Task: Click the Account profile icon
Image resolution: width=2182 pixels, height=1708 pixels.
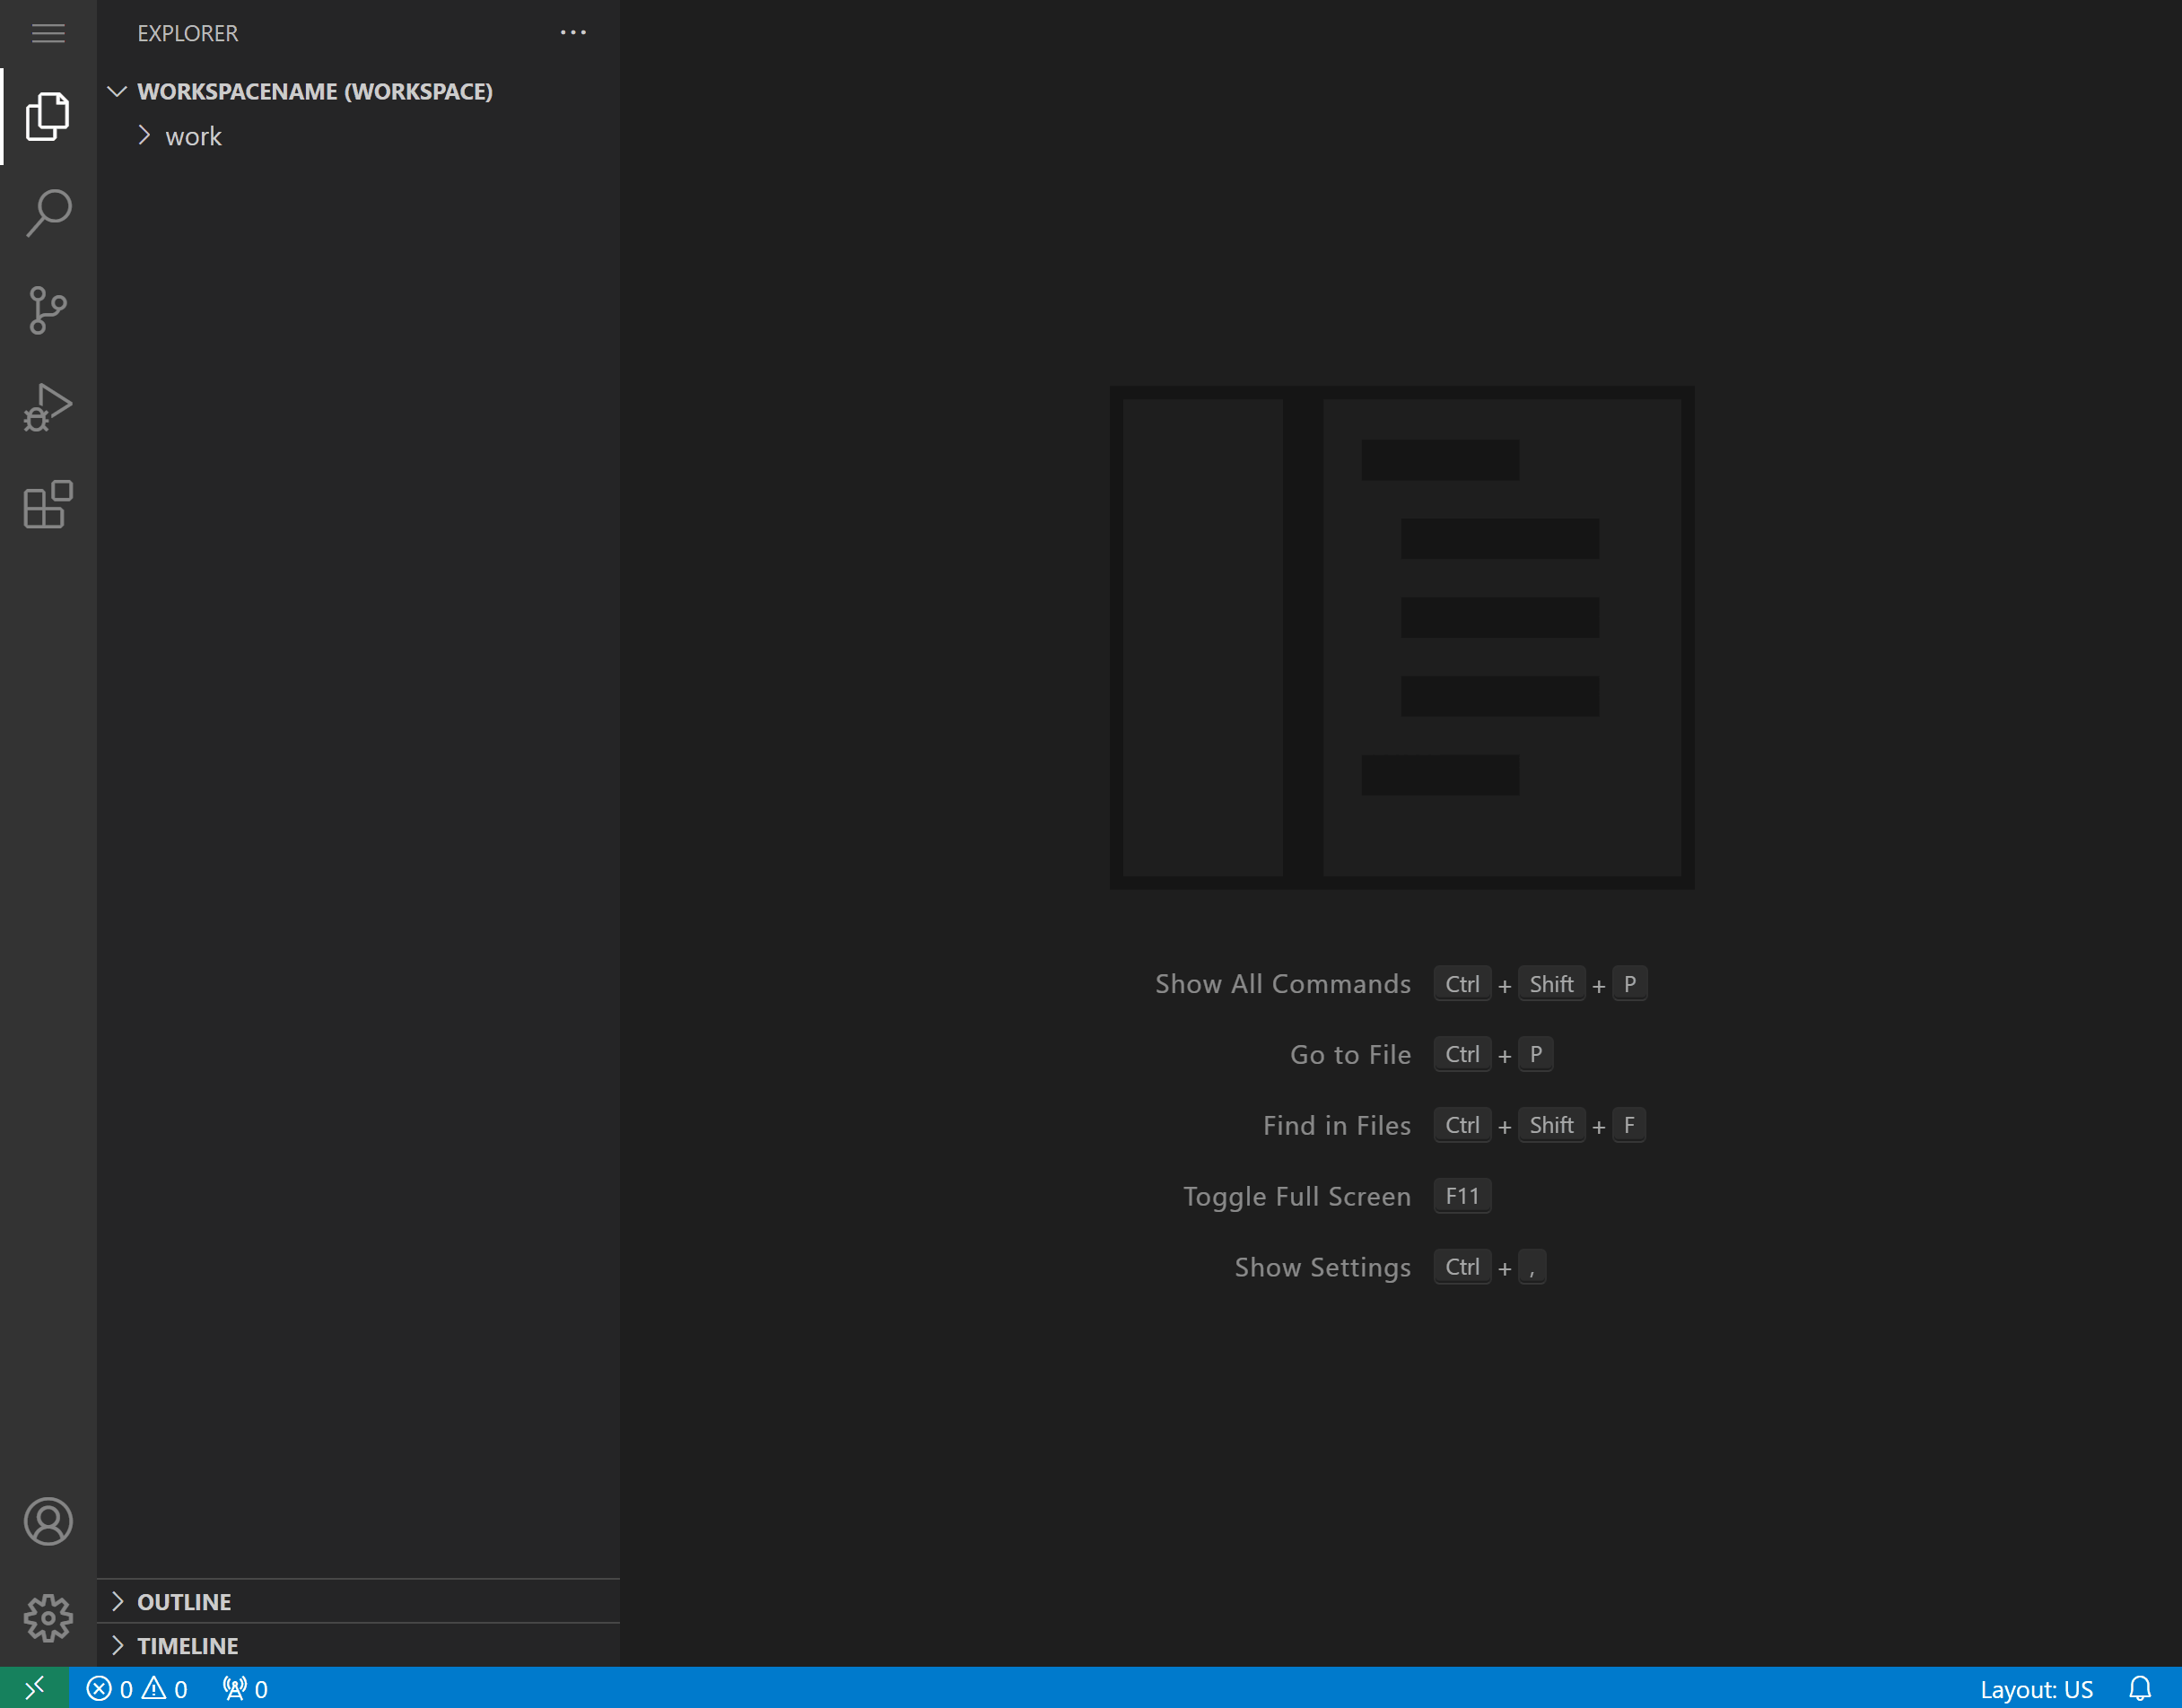Action: (48, 1521)
